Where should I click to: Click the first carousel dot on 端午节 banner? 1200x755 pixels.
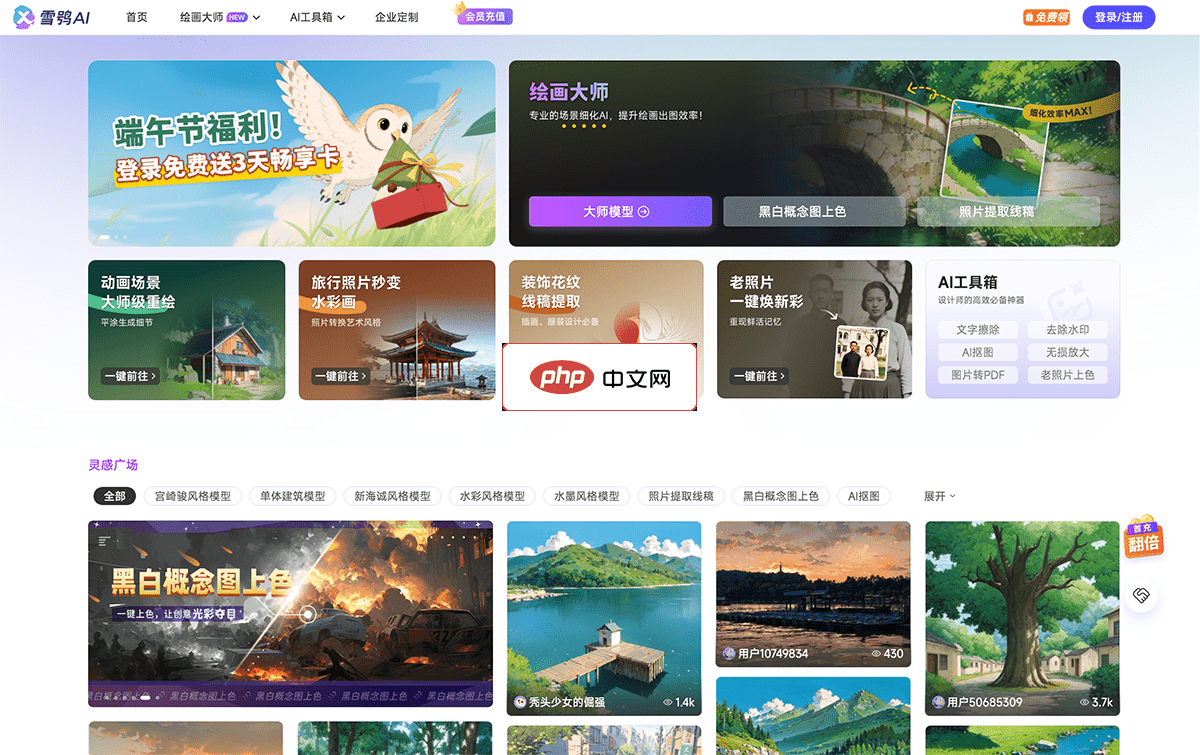pos(104,237)
